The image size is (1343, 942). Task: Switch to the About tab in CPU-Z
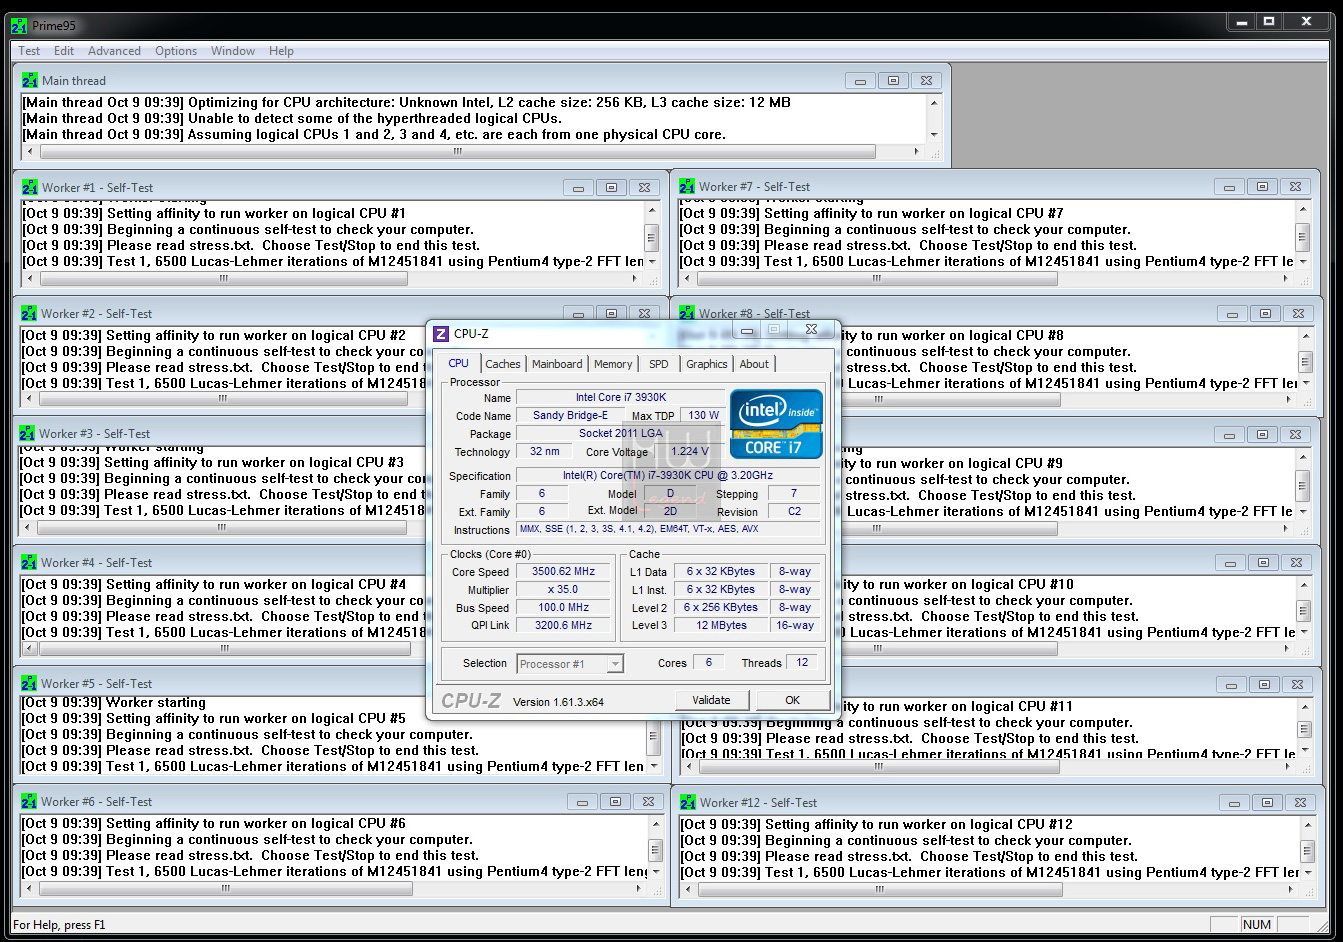pos(754,364)
